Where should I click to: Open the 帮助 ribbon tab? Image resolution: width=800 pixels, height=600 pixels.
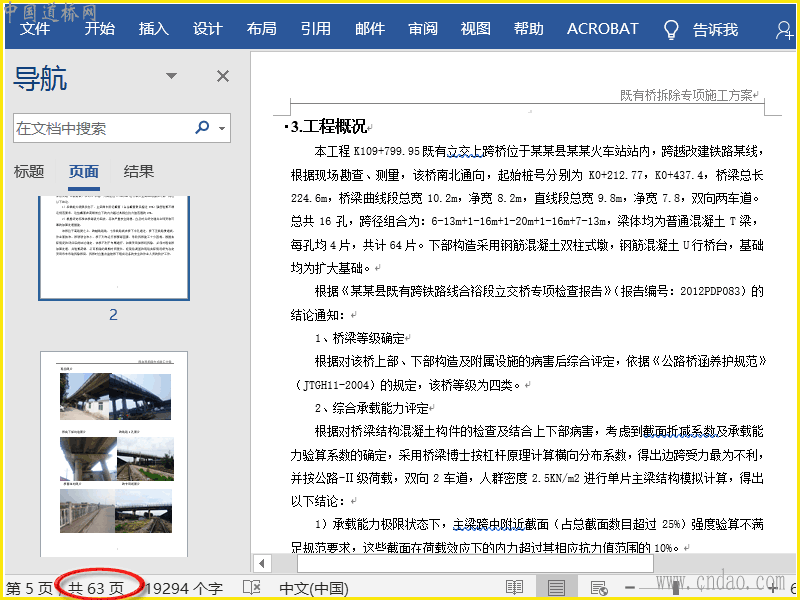pos(529,29)
